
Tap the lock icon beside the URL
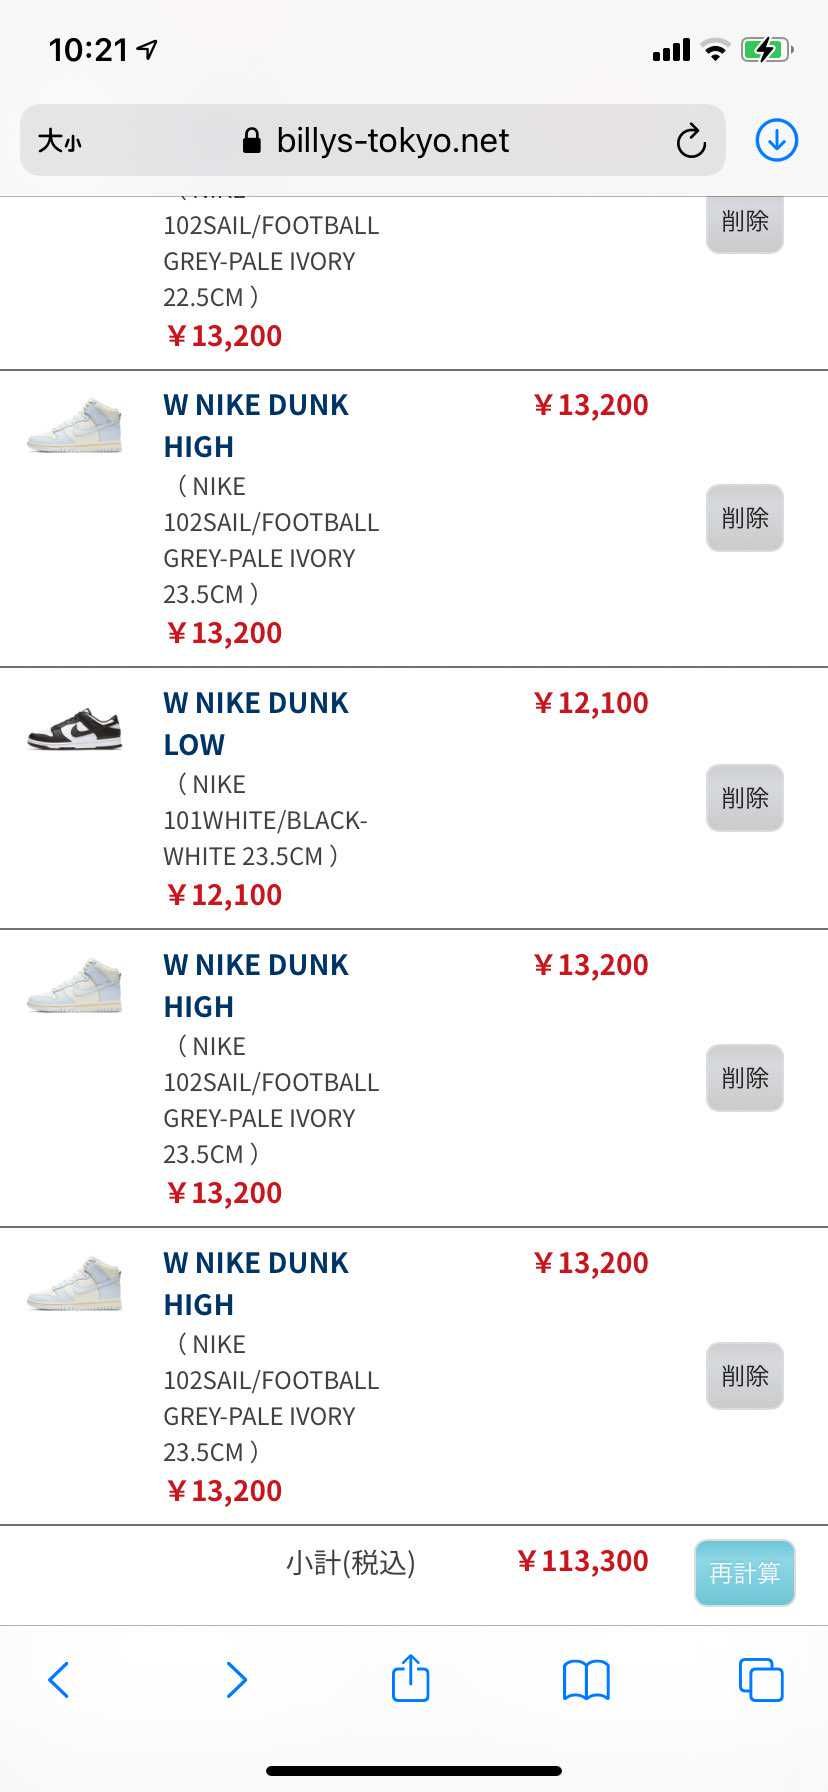252,141
